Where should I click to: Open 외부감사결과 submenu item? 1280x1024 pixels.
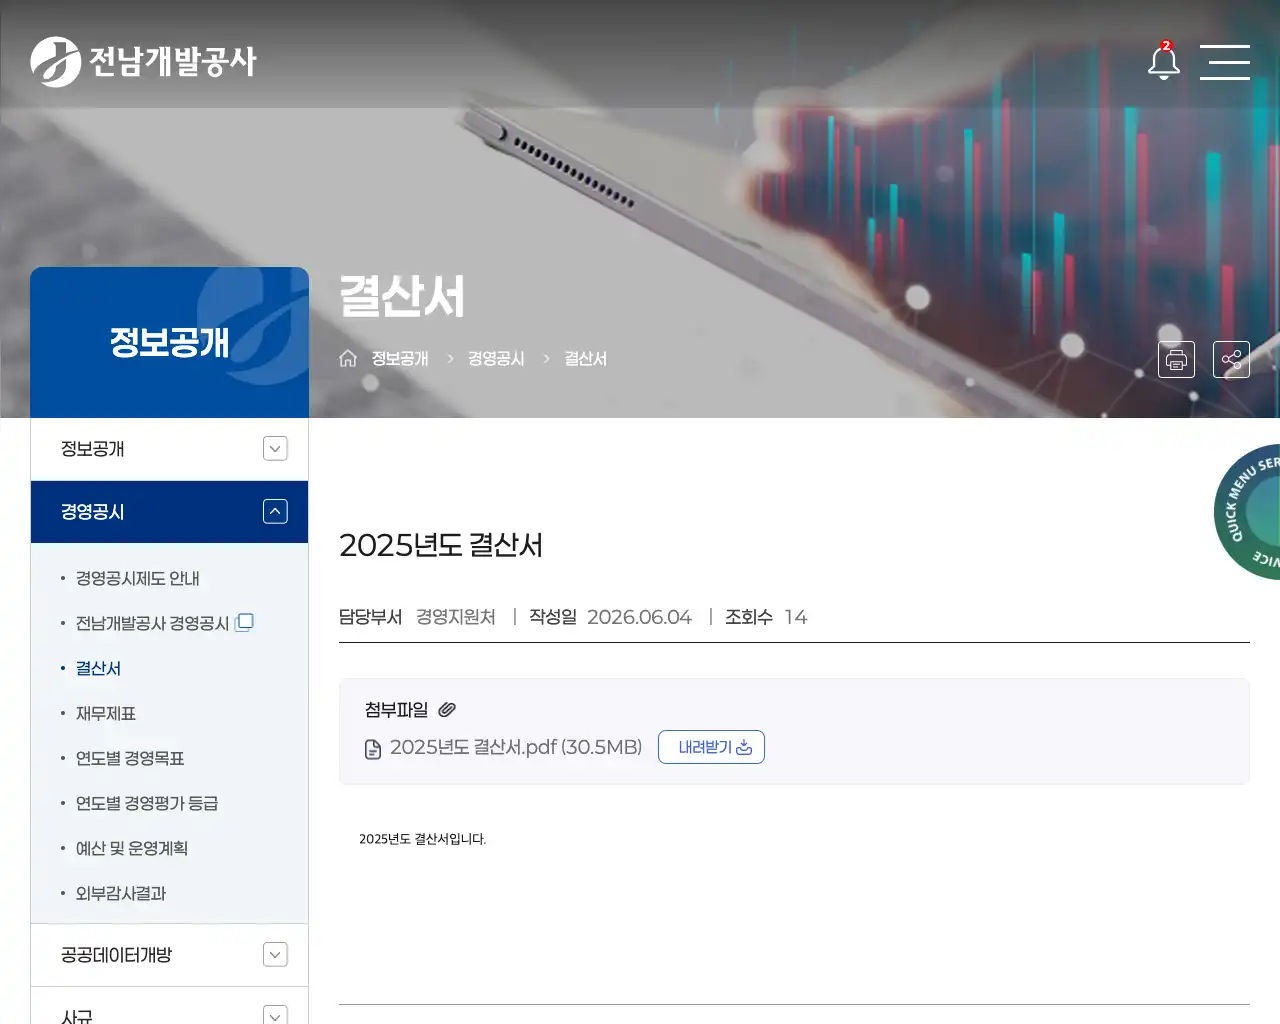(121, 893)
